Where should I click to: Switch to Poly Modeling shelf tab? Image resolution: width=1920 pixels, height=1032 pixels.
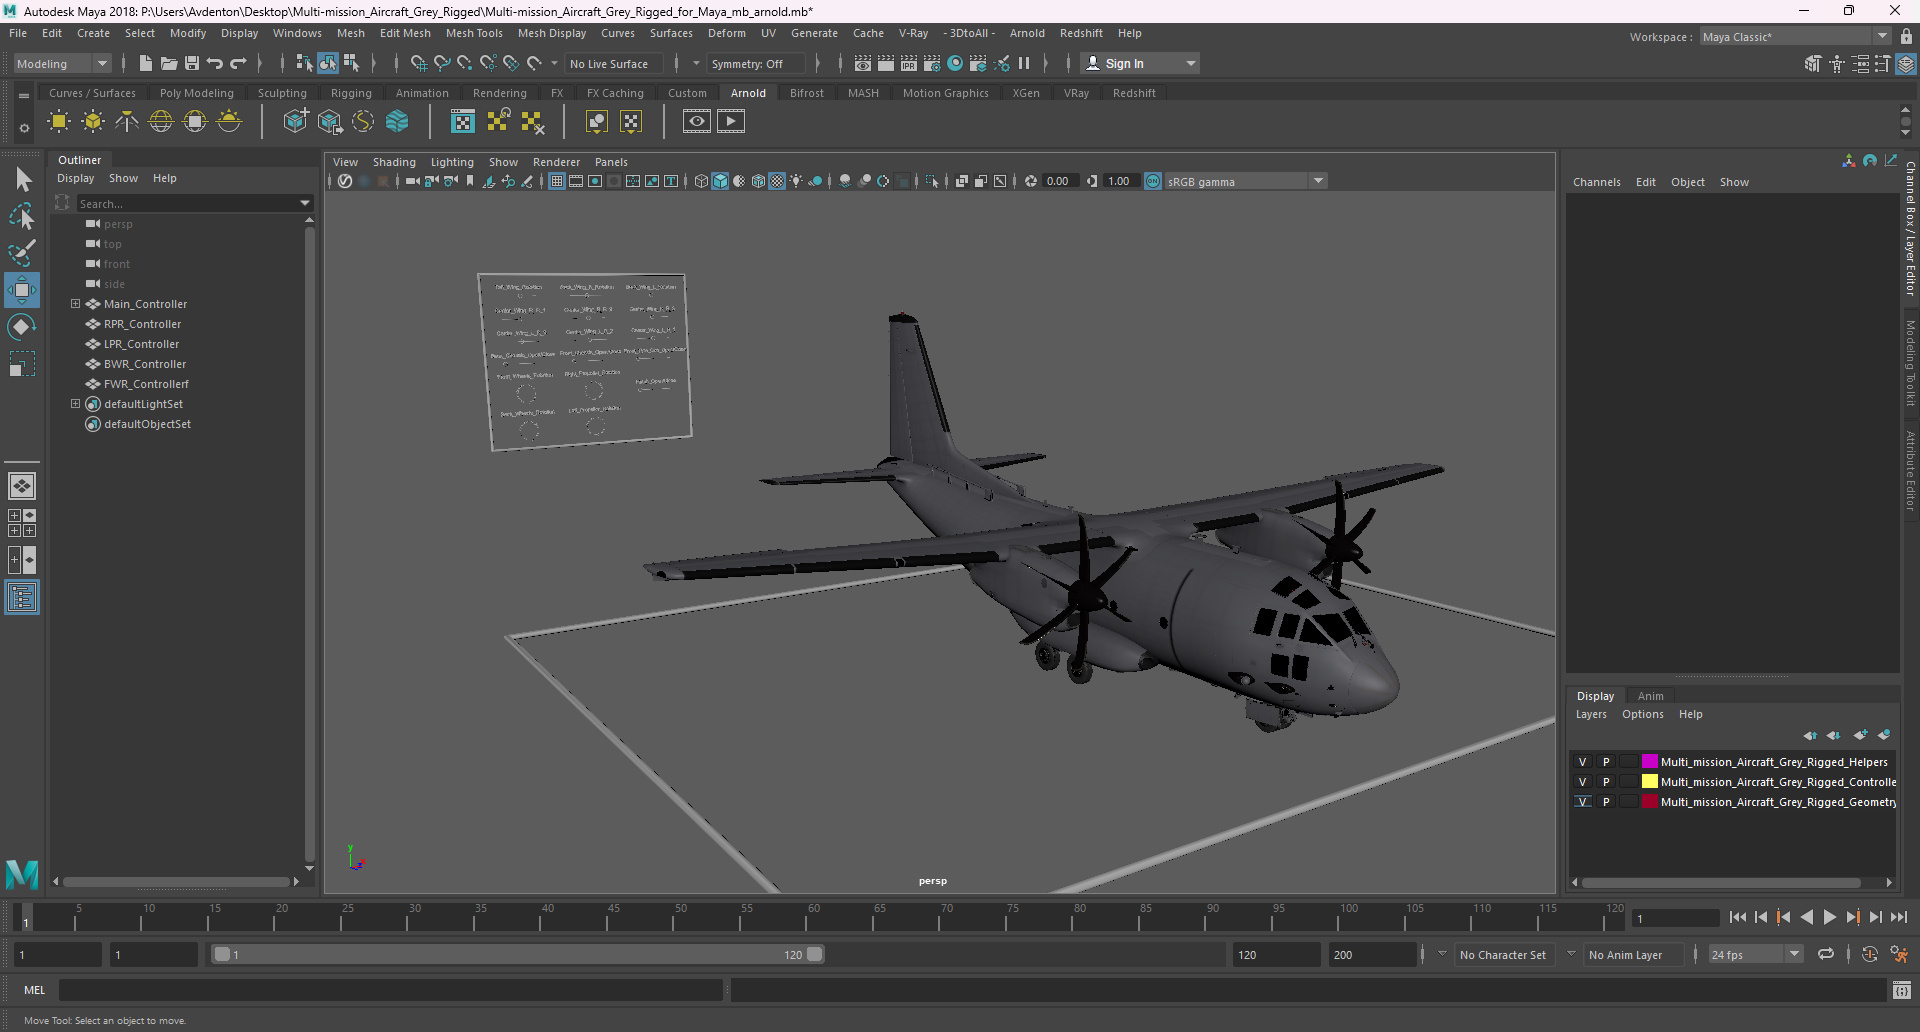coord(197,93)
